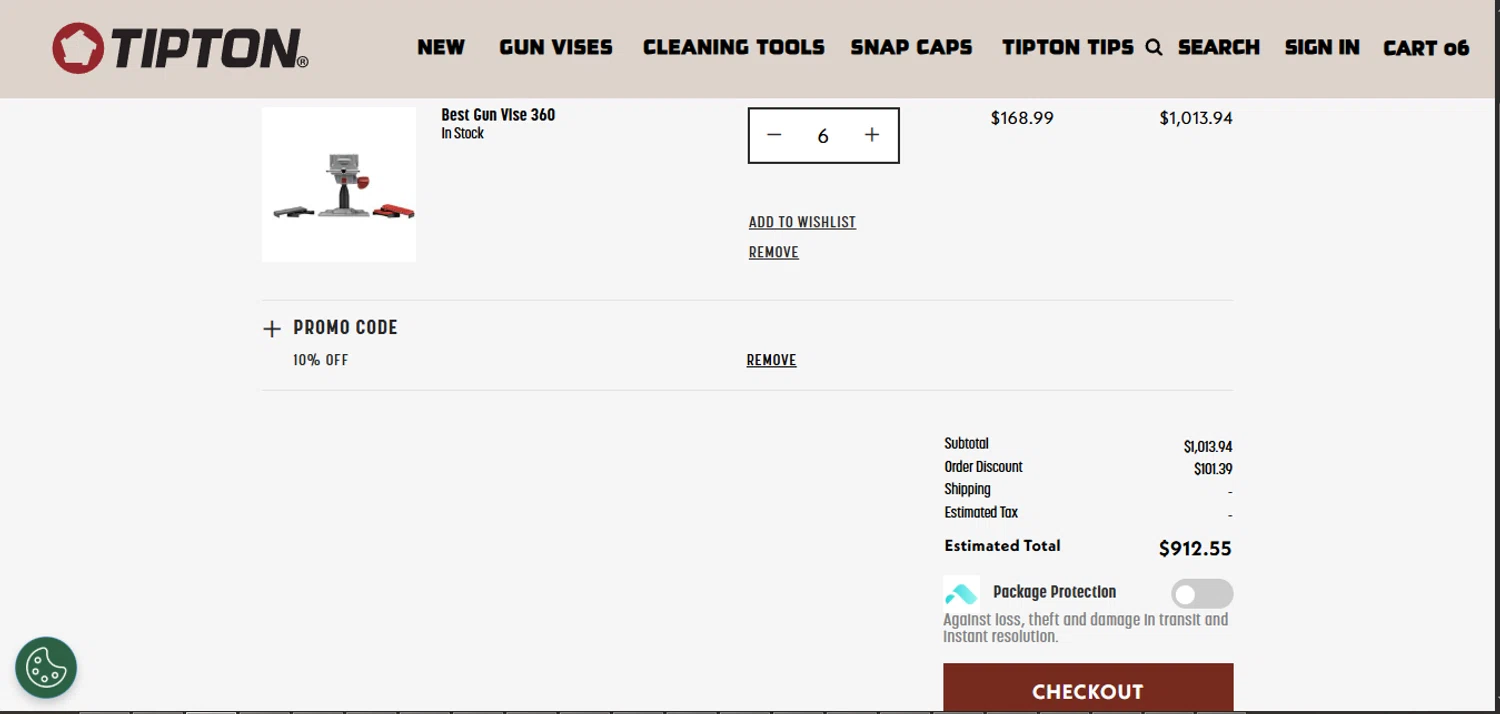This screenshot has width=1500, height=714.
Task: Click the Search label in the header
Action: coord(1219,47)
